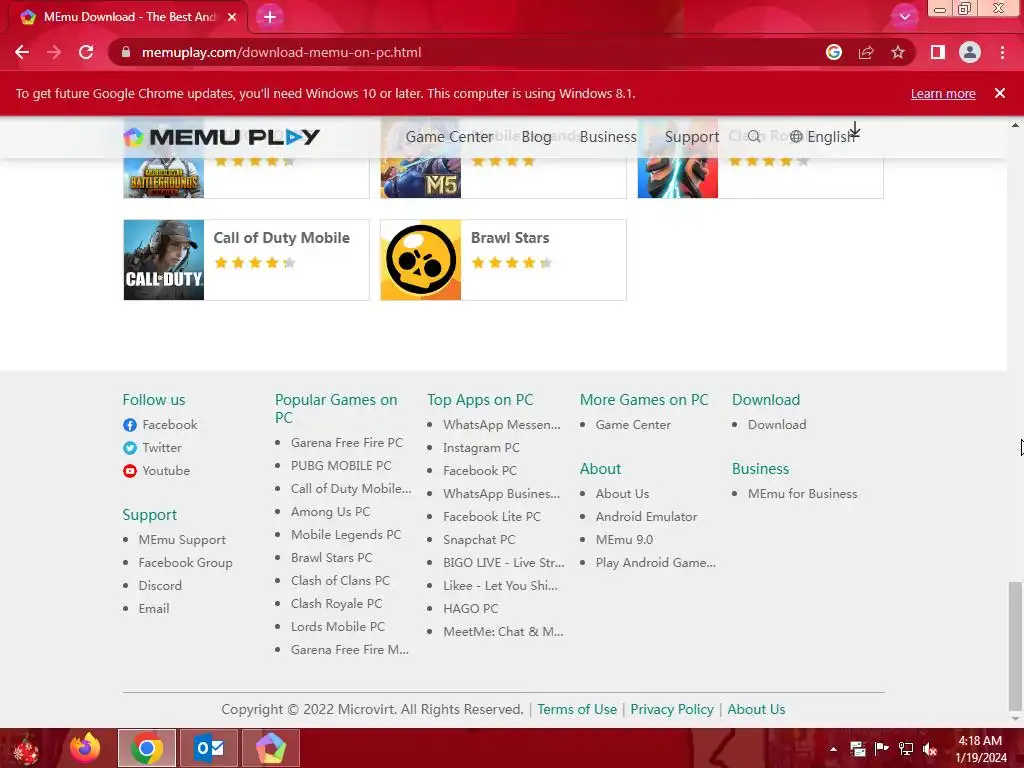Image resolution: width=1024 pixels, height=768 pixels.
Task: Open PUBG MOBILE PC link
Action: point(341,465)
